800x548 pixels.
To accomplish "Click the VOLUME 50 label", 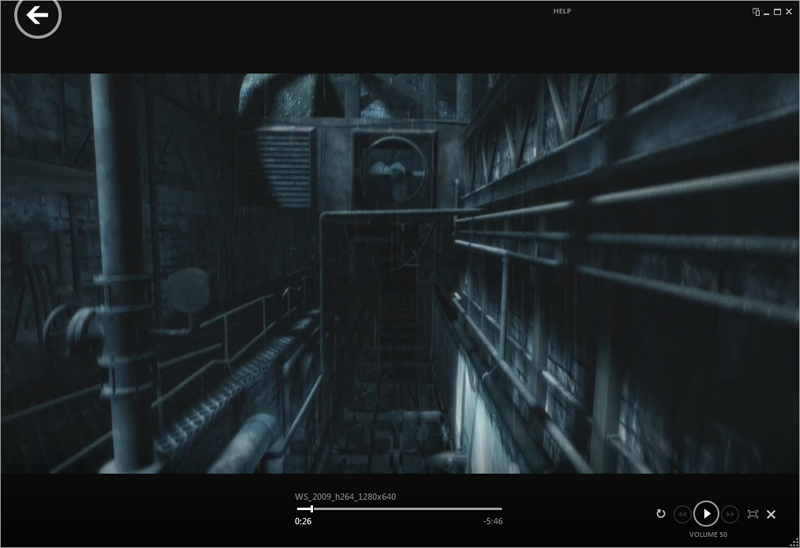I will click(x=708, y=534).
